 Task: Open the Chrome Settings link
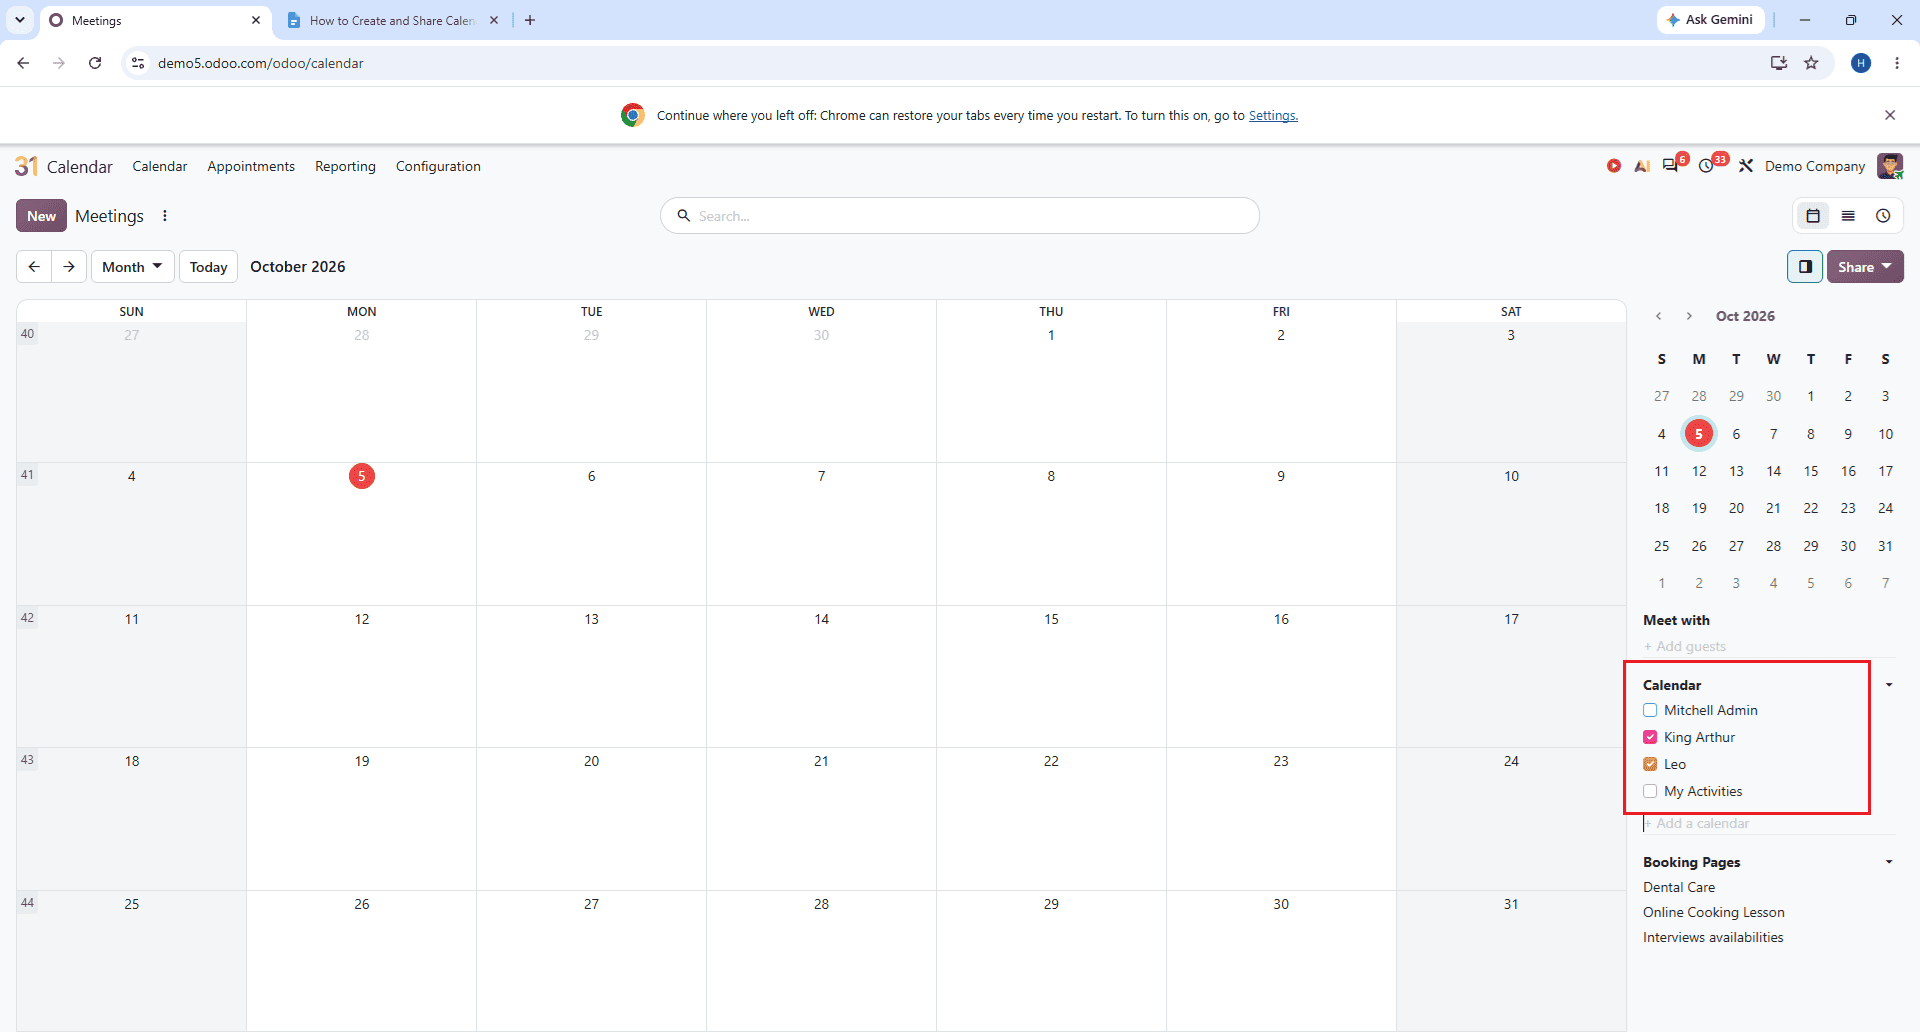click(1273, 115)
